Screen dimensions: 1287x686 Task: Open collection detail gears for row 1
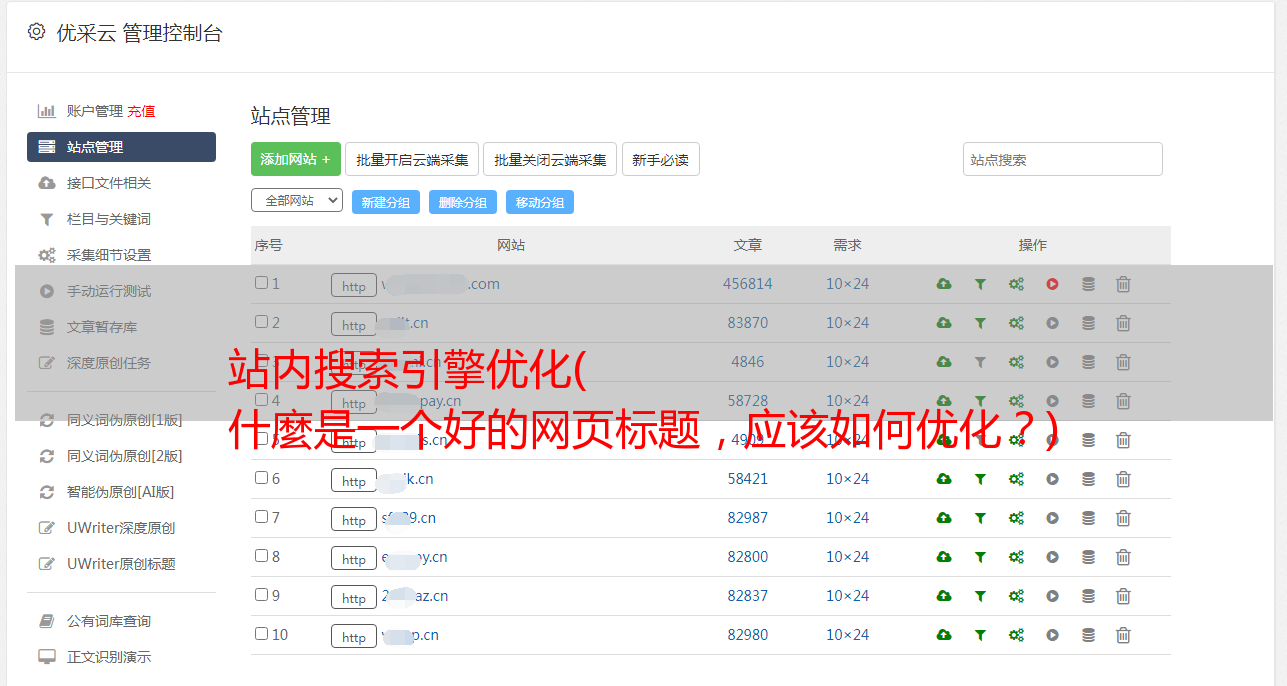click(x=1016, y=284)
